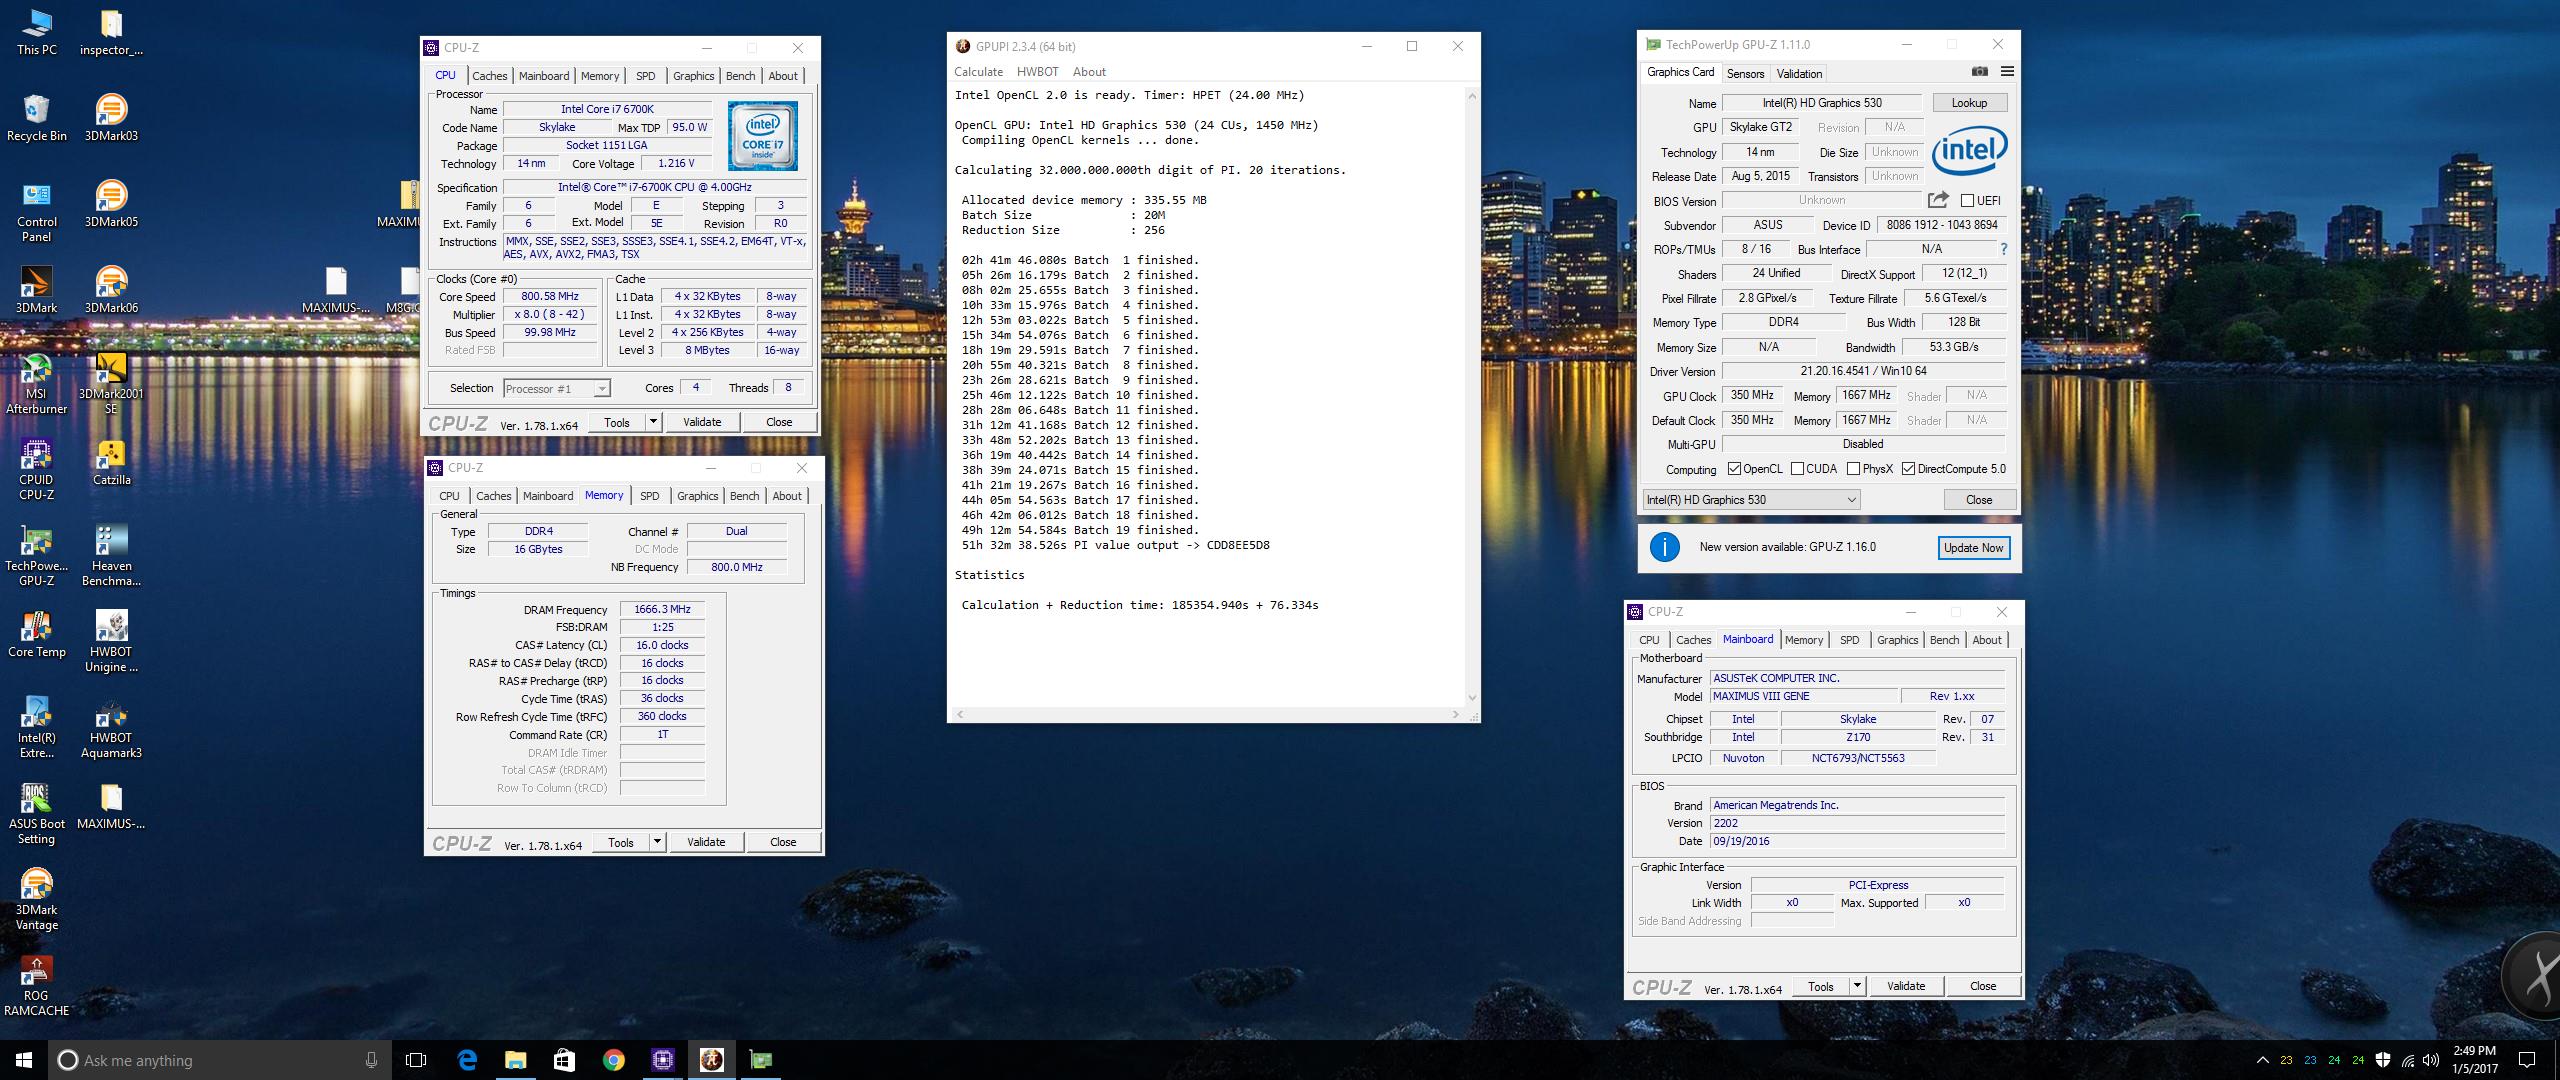Image resolution: width=2560 pixels, height=1080 pixels.
Task: Click the Cortana Ask me anything search box
Action: (220, 1060)
